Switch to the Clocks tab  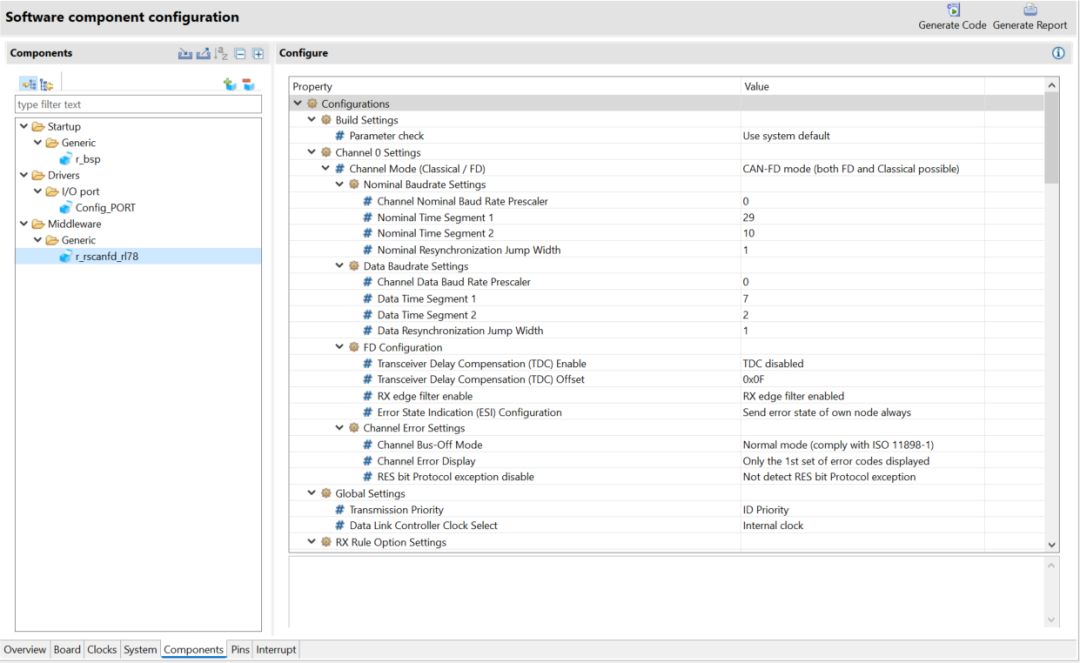click(102, 650)
